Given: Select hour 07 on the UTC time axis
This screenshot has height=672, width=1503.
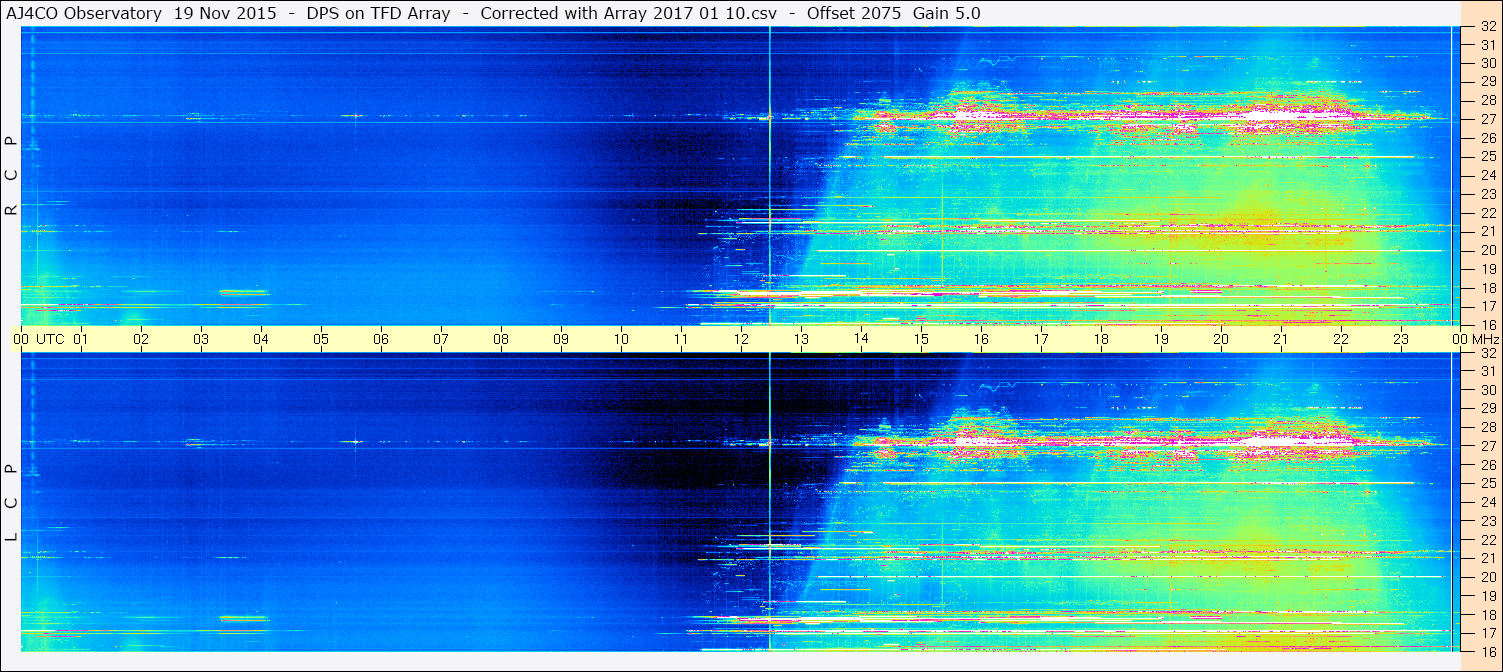Looking at the screenshot, I should click(x=441, y=339).
